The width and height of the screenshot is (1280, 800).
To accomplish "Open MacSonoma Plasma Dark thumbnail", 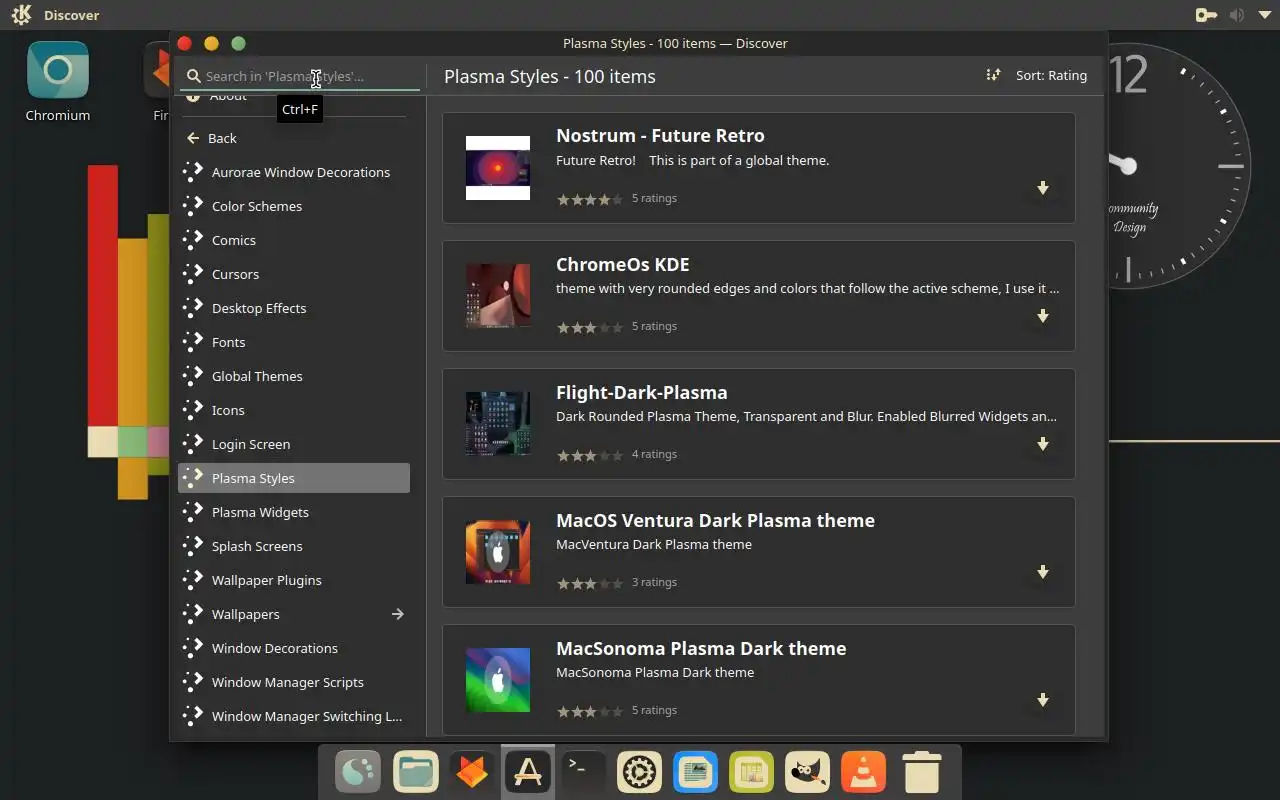I will click(498, 680).
